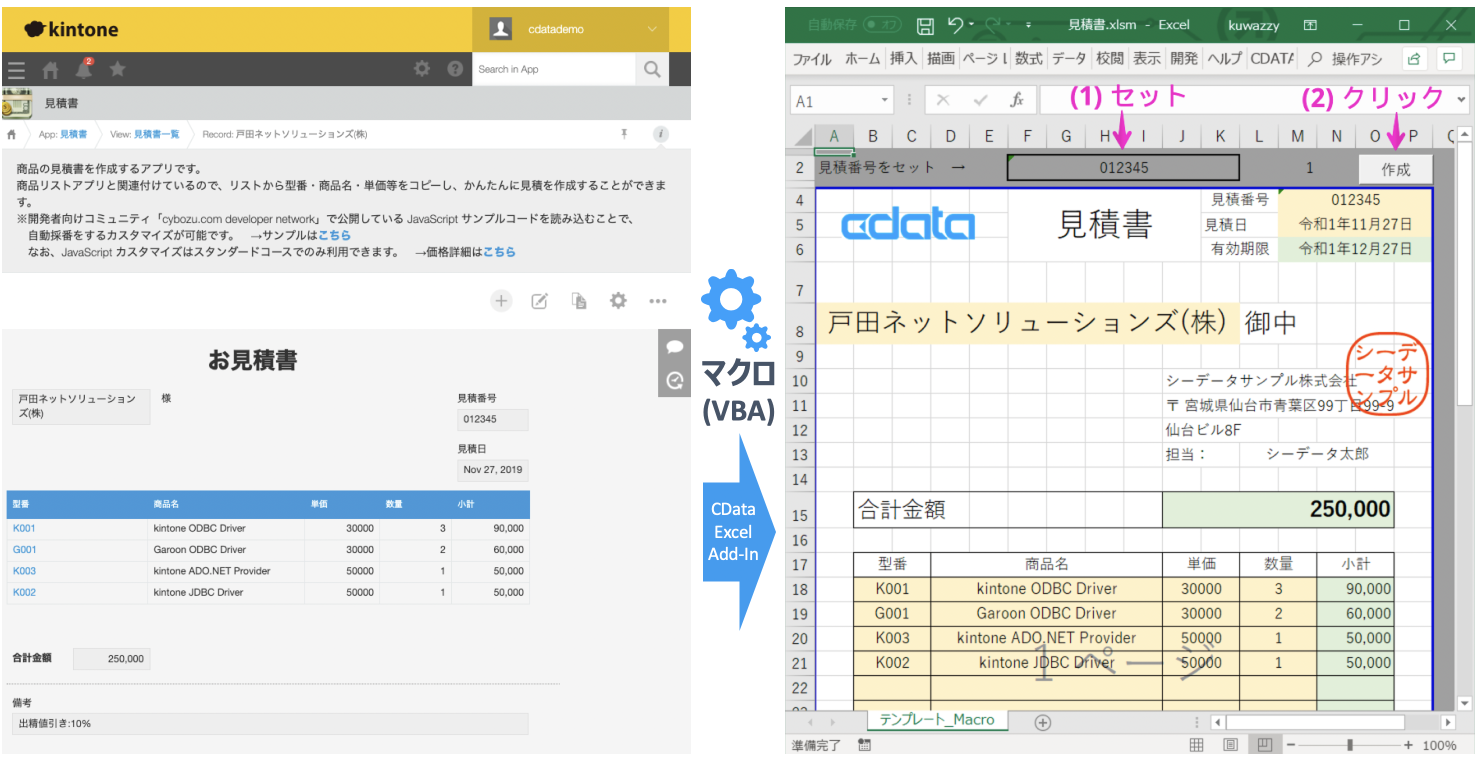Open Excel ribbon display options icon
Screen dimensions: 1477x763
pyautogui.click(x=1310, y=25)
